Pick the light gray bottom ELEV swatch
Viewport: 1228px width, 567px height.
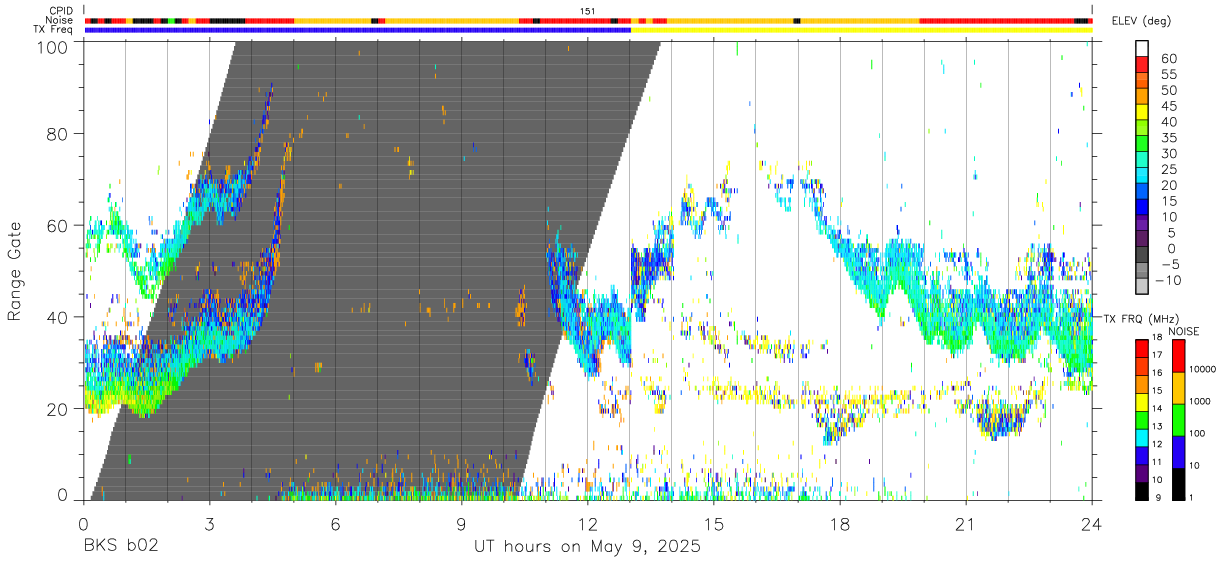pyautogui.click(x=1143, y=288)
